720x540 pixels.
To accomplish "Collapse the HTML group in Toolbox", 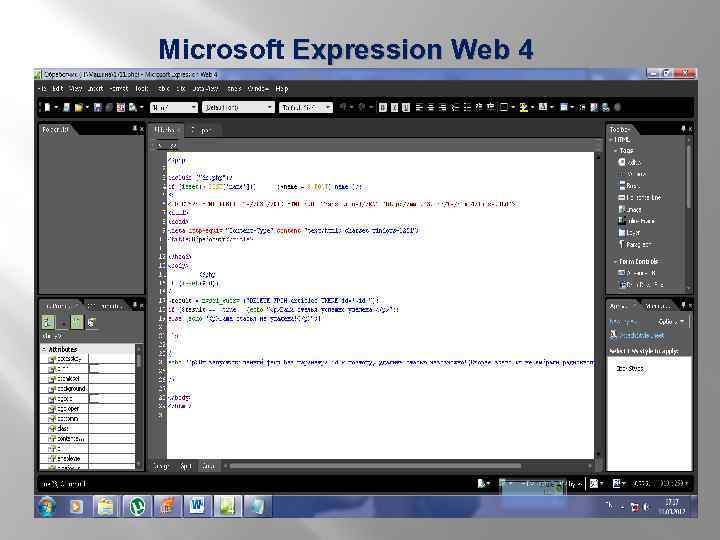I will pos(611,140).
